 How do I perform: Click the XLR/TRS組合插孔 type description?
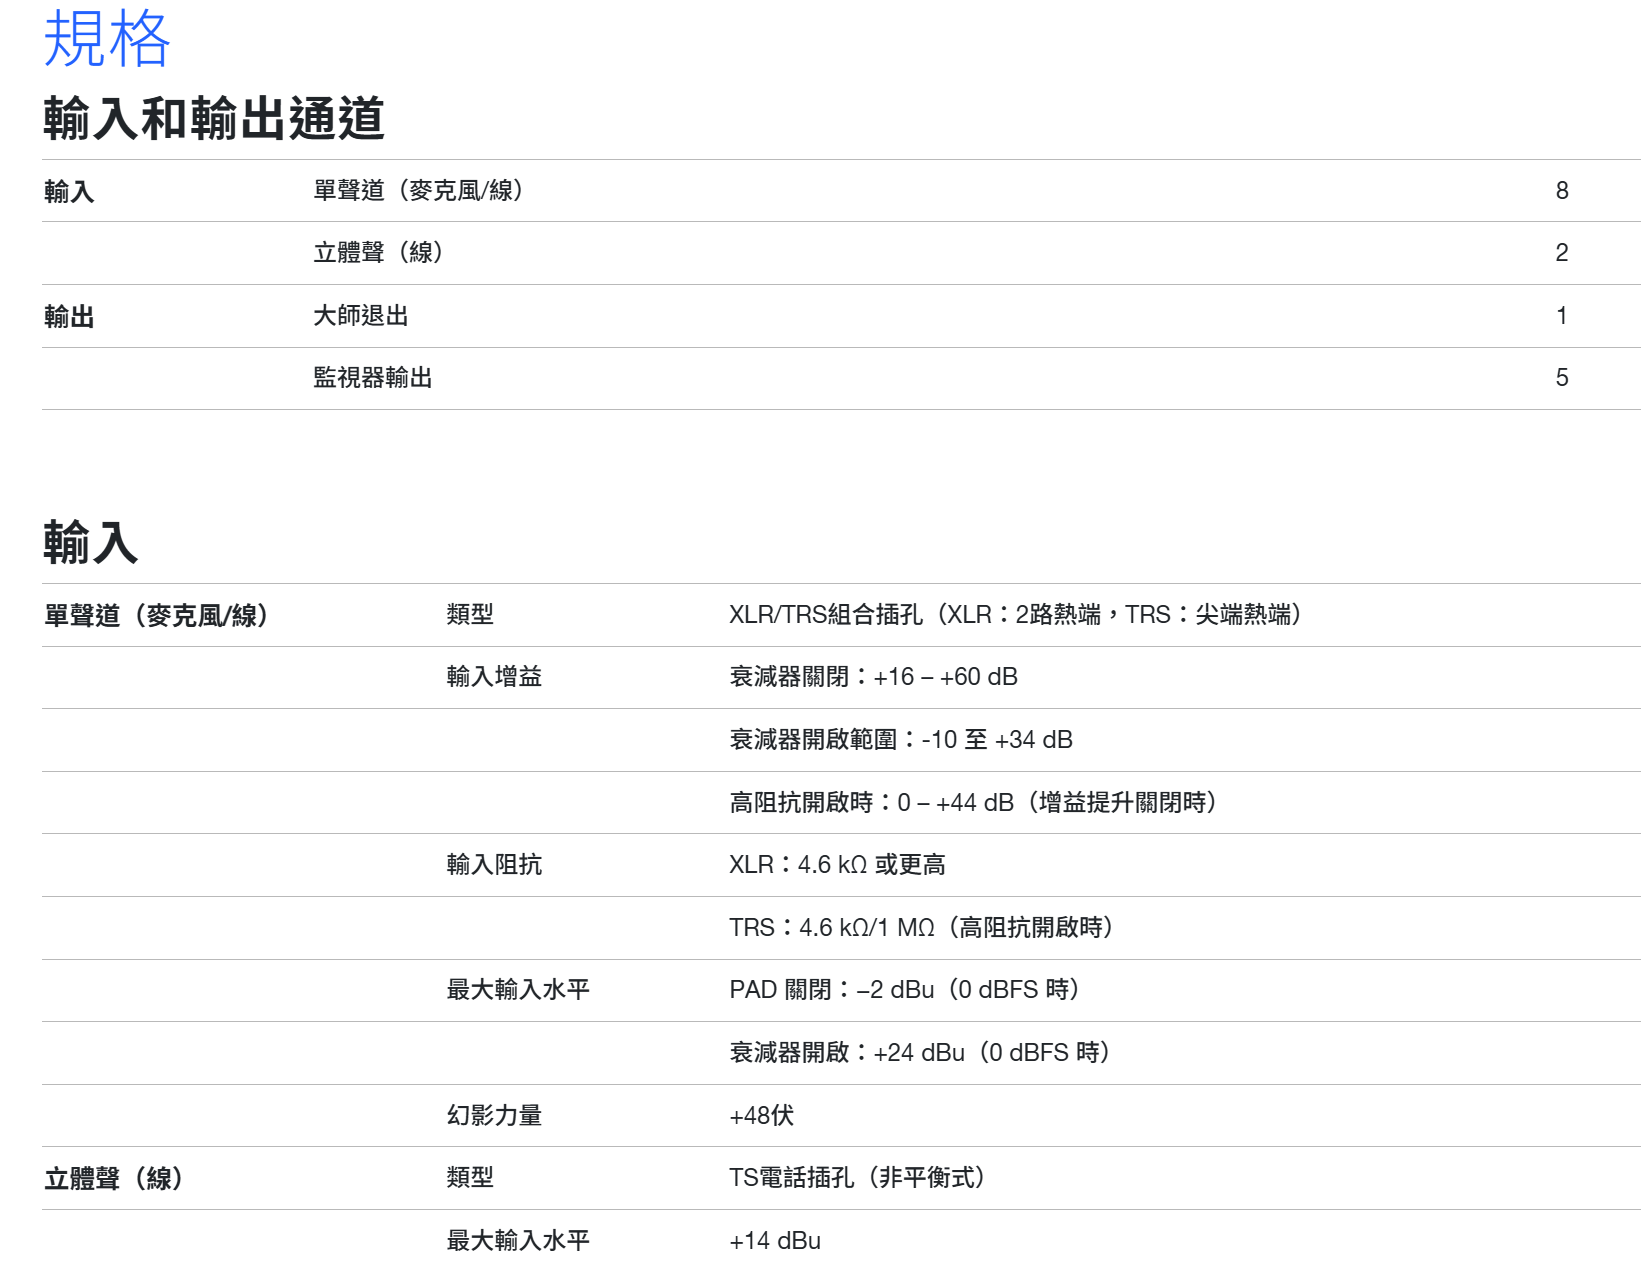(1015, 615)
